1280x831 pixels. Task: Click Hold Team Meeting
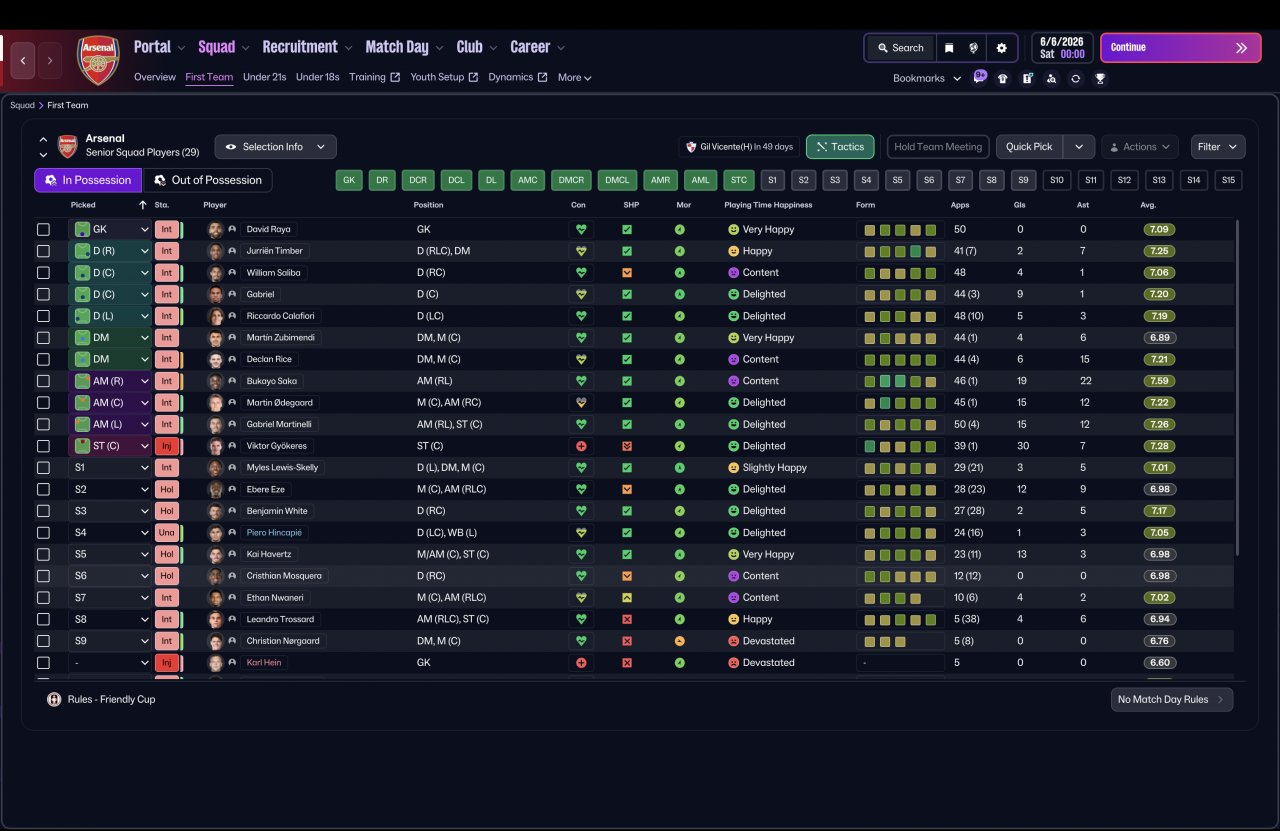pyautogui.click(x=938, y=147)
